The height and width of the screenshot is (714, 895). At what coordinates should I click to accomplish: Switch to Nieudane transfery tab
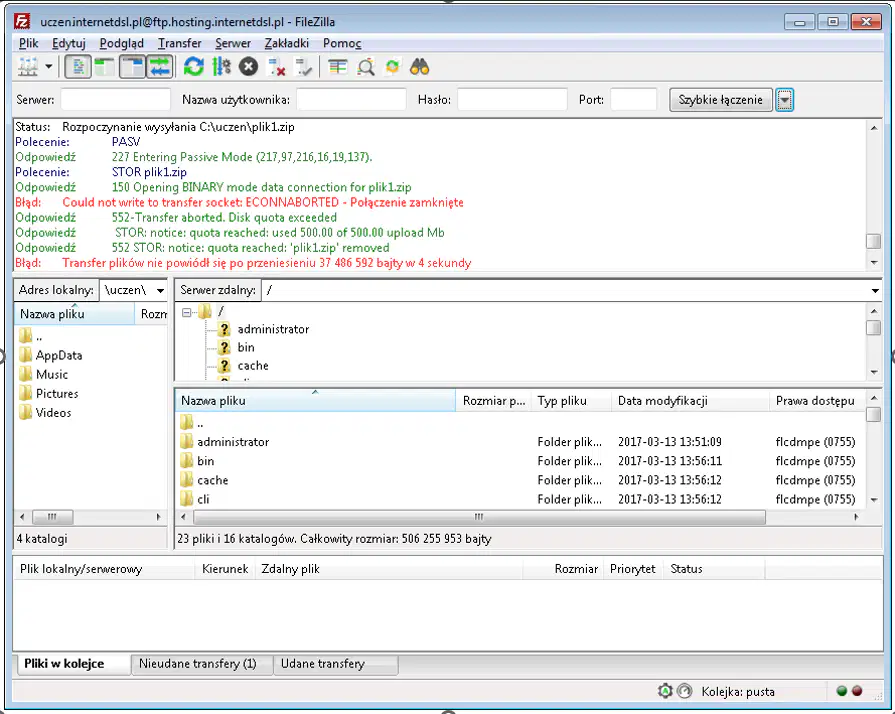[x=202, y=664]
